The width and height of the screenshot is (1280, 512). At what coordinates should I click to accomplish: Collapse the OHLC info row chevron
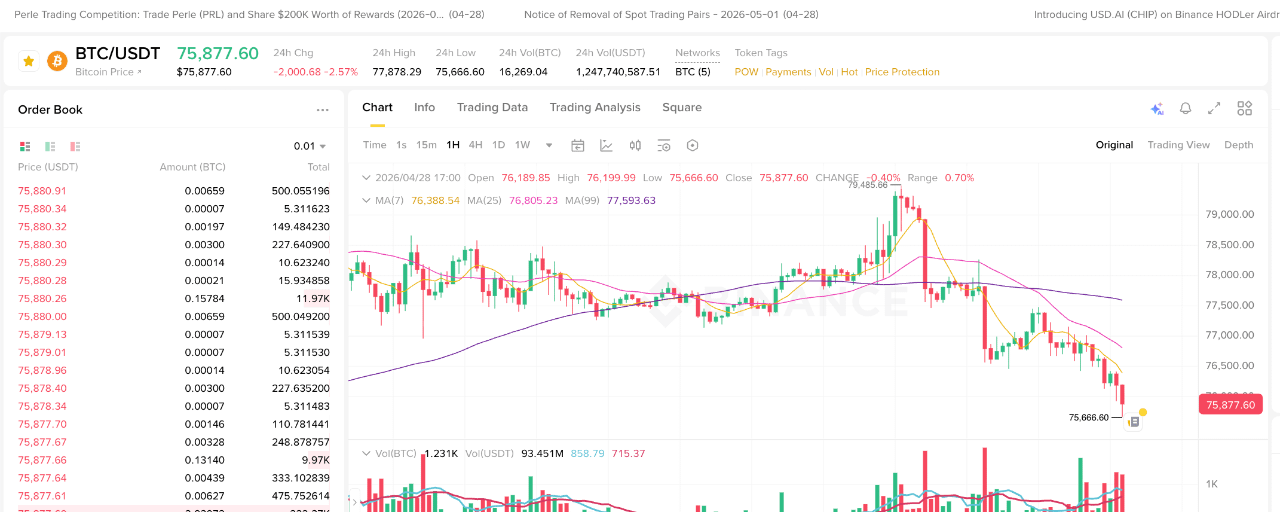[367, 178]
